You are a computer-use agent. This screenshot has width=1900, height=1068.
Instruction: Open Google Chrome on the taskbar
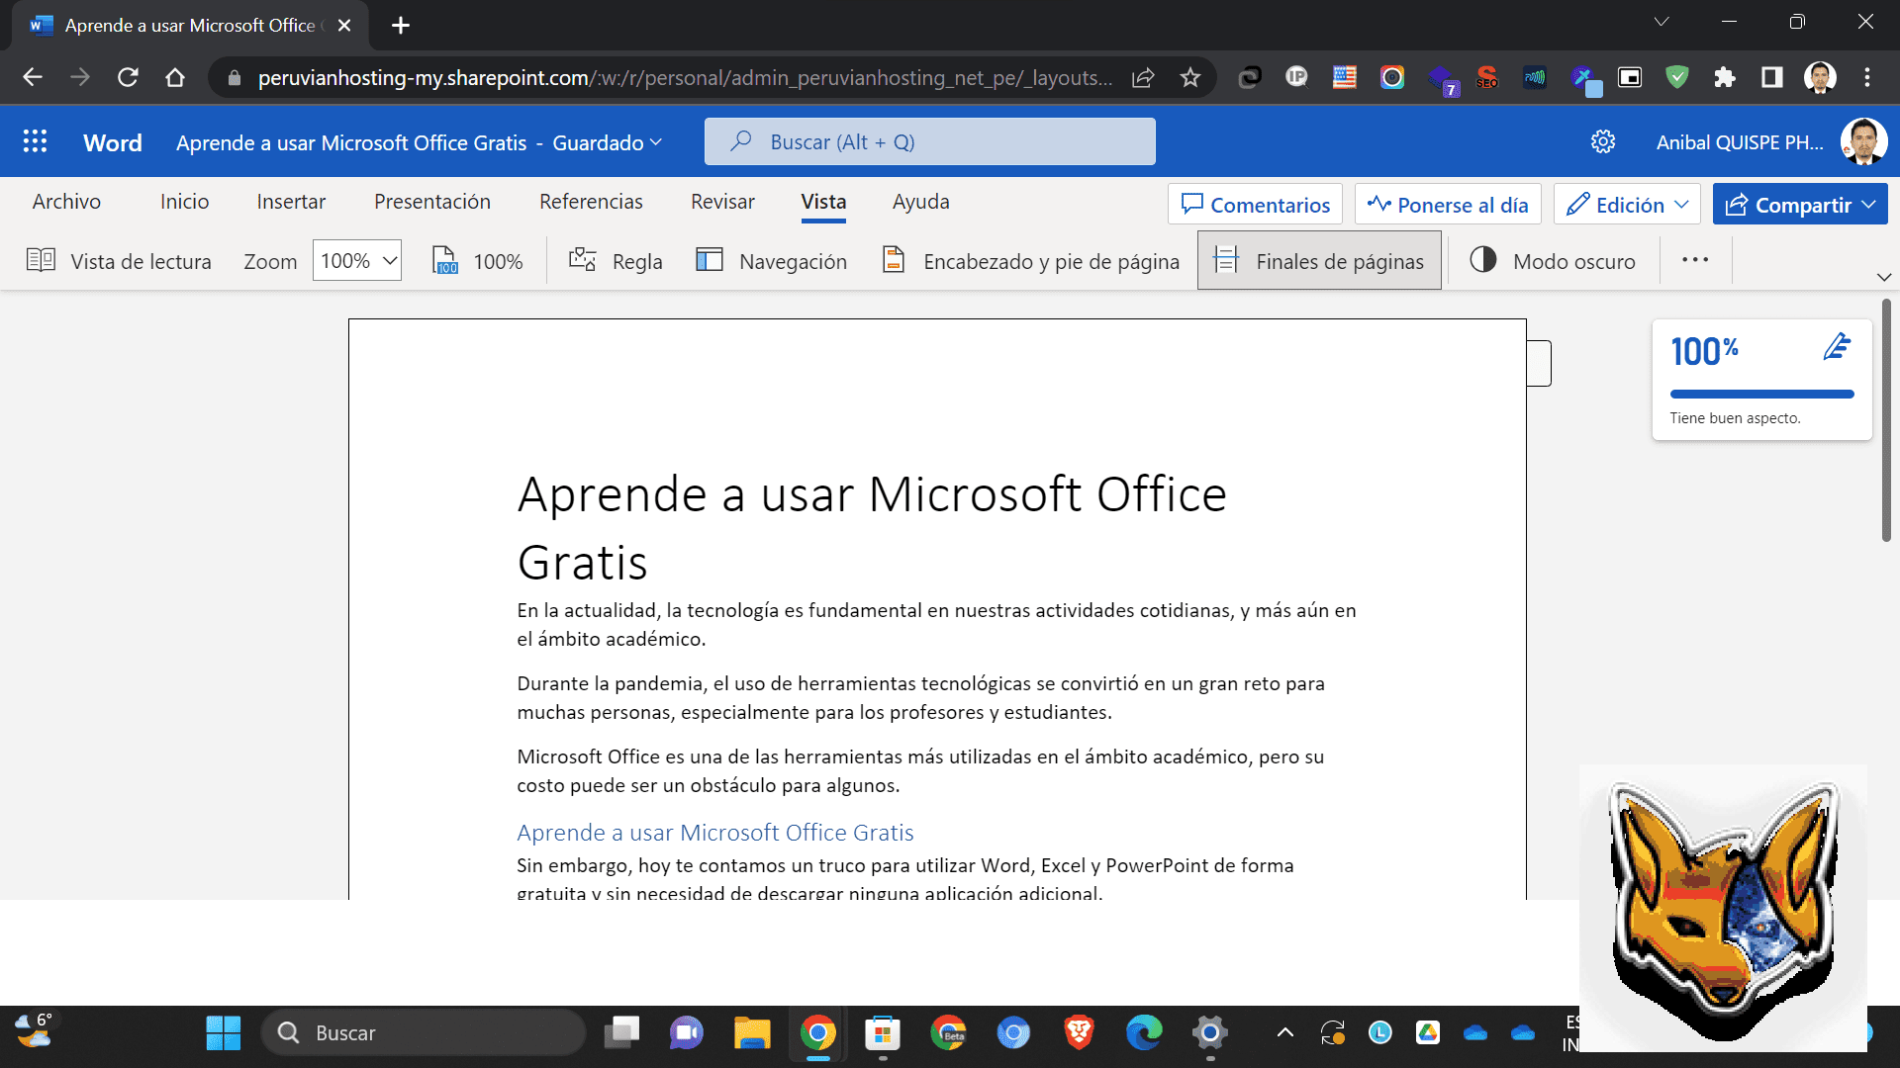pyautogui.click(x=818, y=1033)
